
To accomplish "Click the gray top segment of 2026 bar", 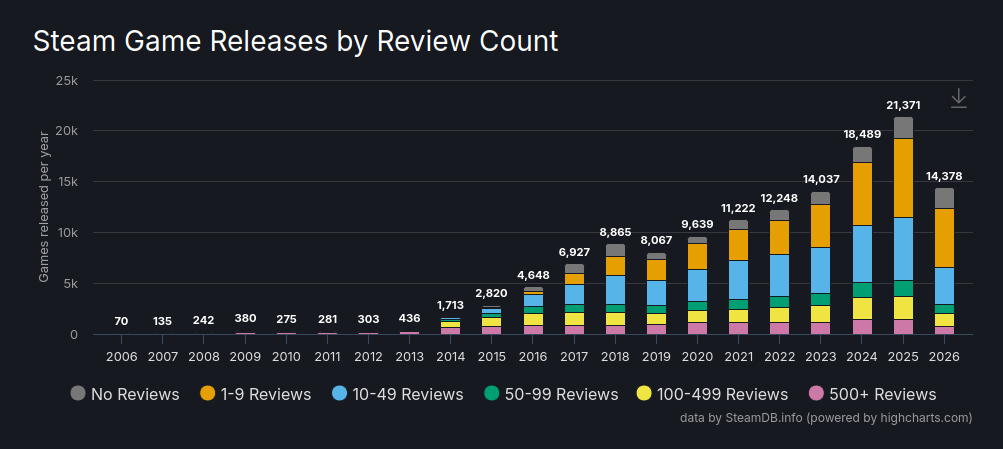I will pyautogui.click(x=944, y=198).
